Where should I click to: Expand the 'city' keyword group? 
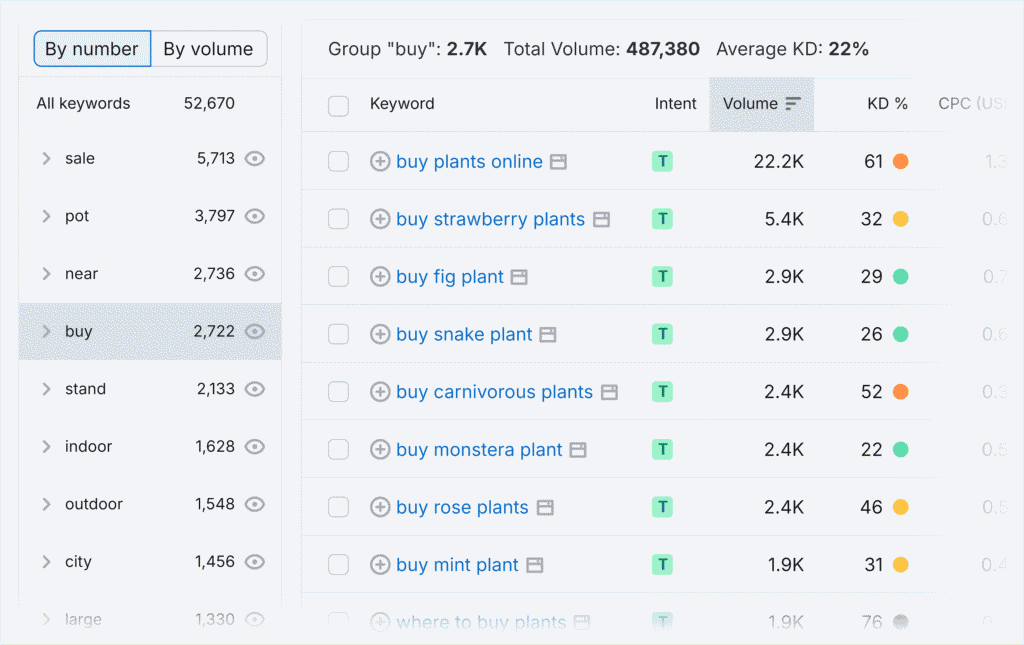46,561
